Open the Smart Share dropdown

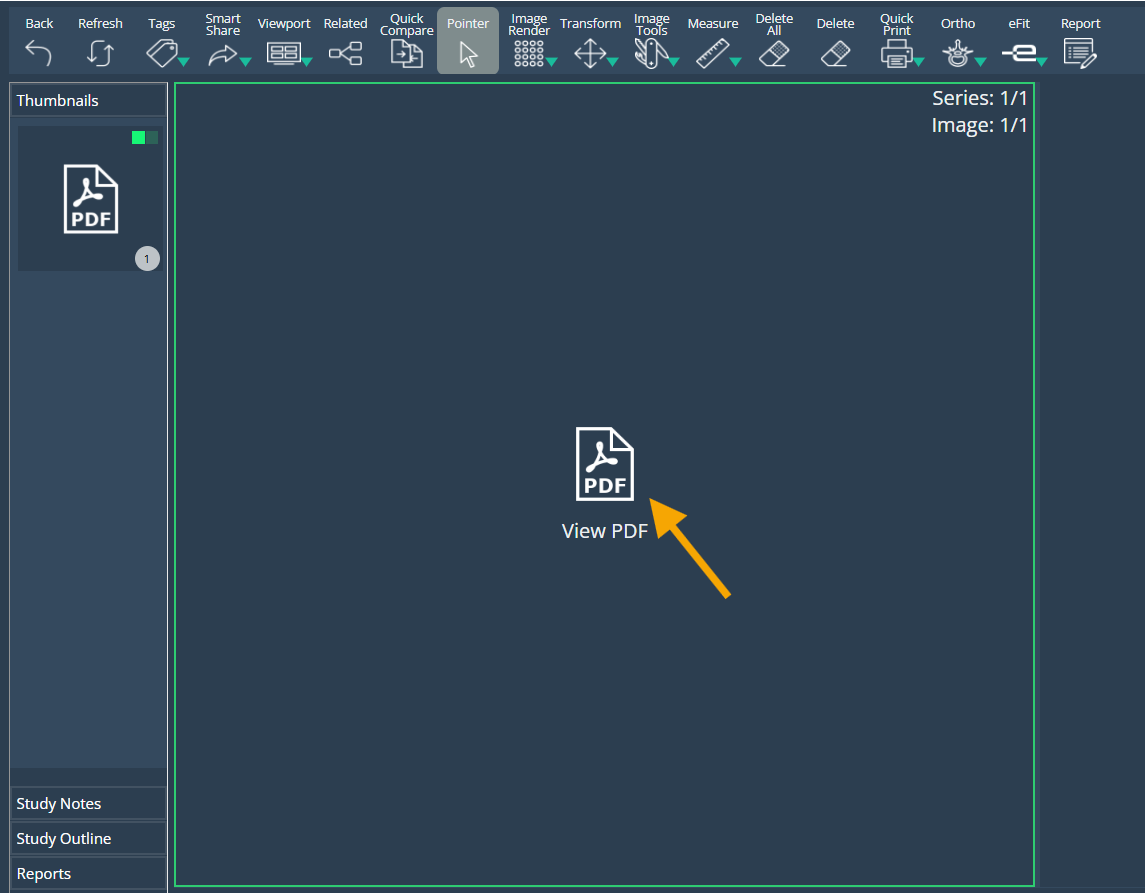tap(245, 62)
